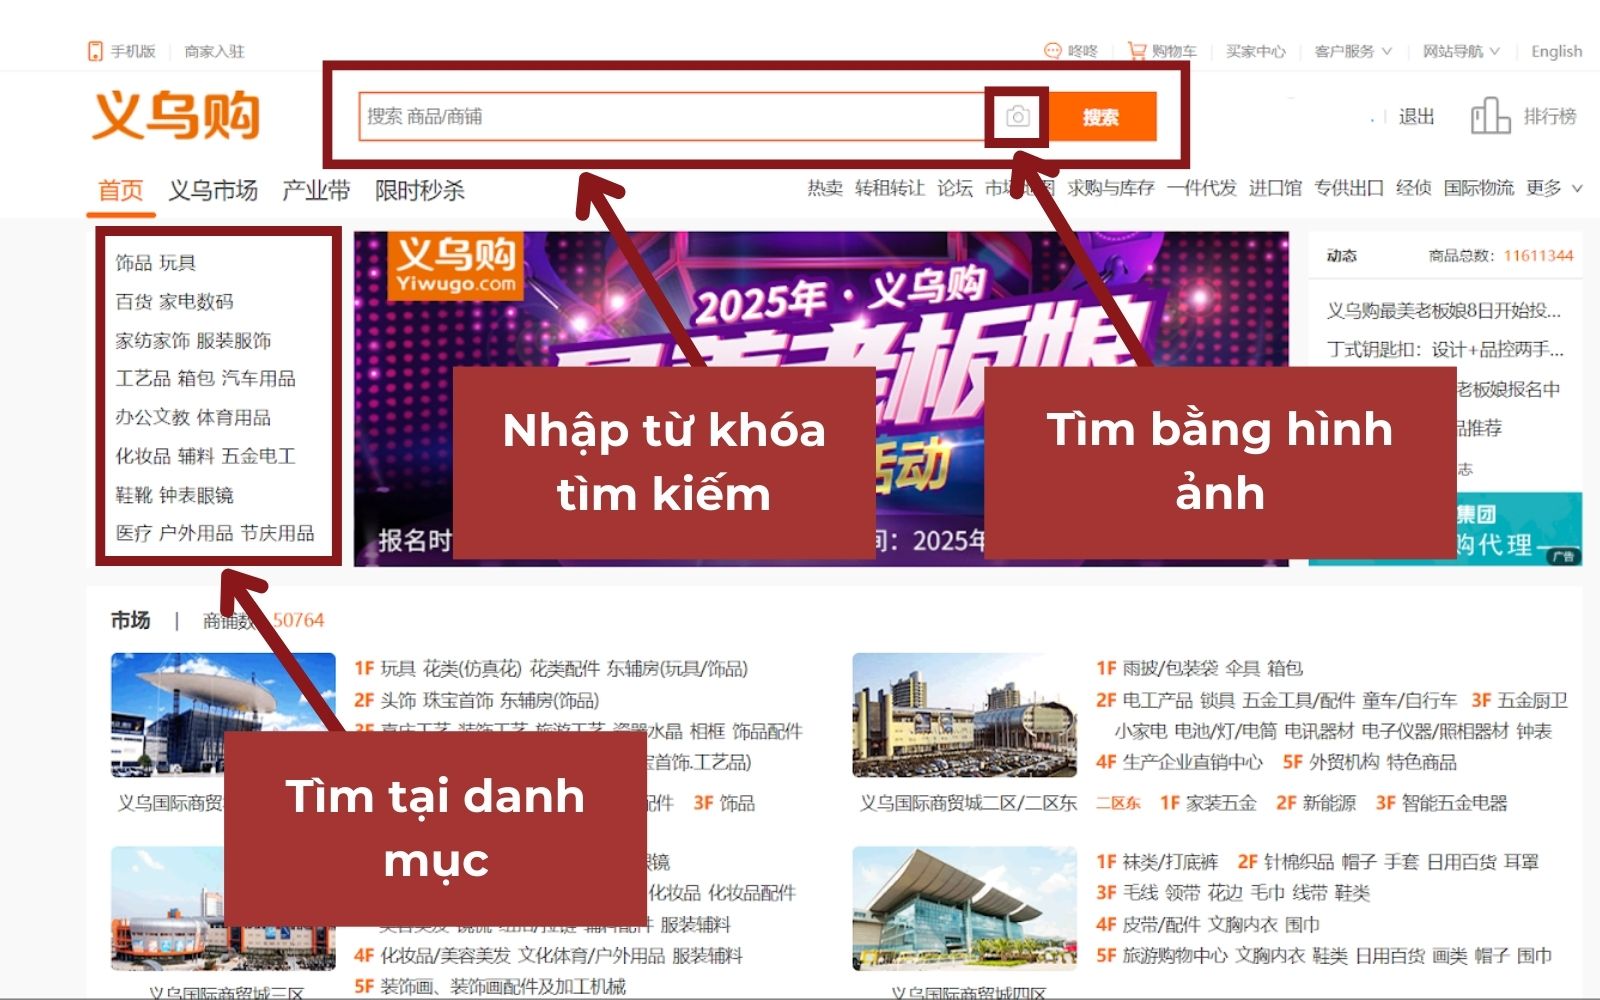Open 论坛 forum menu item
The height and width of the screenshot is (1000, 1600).
click(955, 188)
